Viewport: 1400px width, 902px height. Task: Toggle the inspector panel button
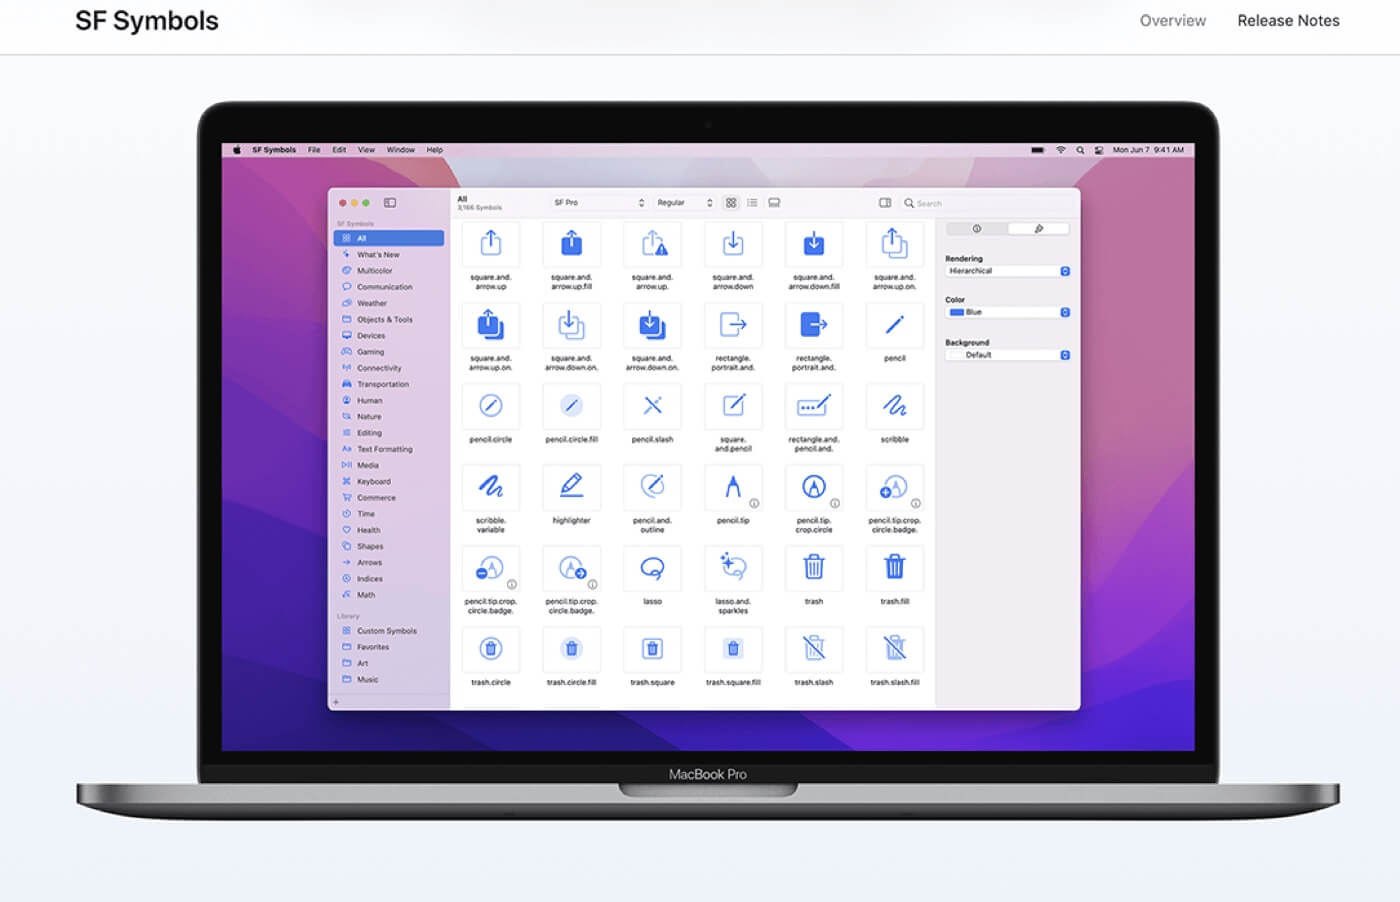click(885, 203)
